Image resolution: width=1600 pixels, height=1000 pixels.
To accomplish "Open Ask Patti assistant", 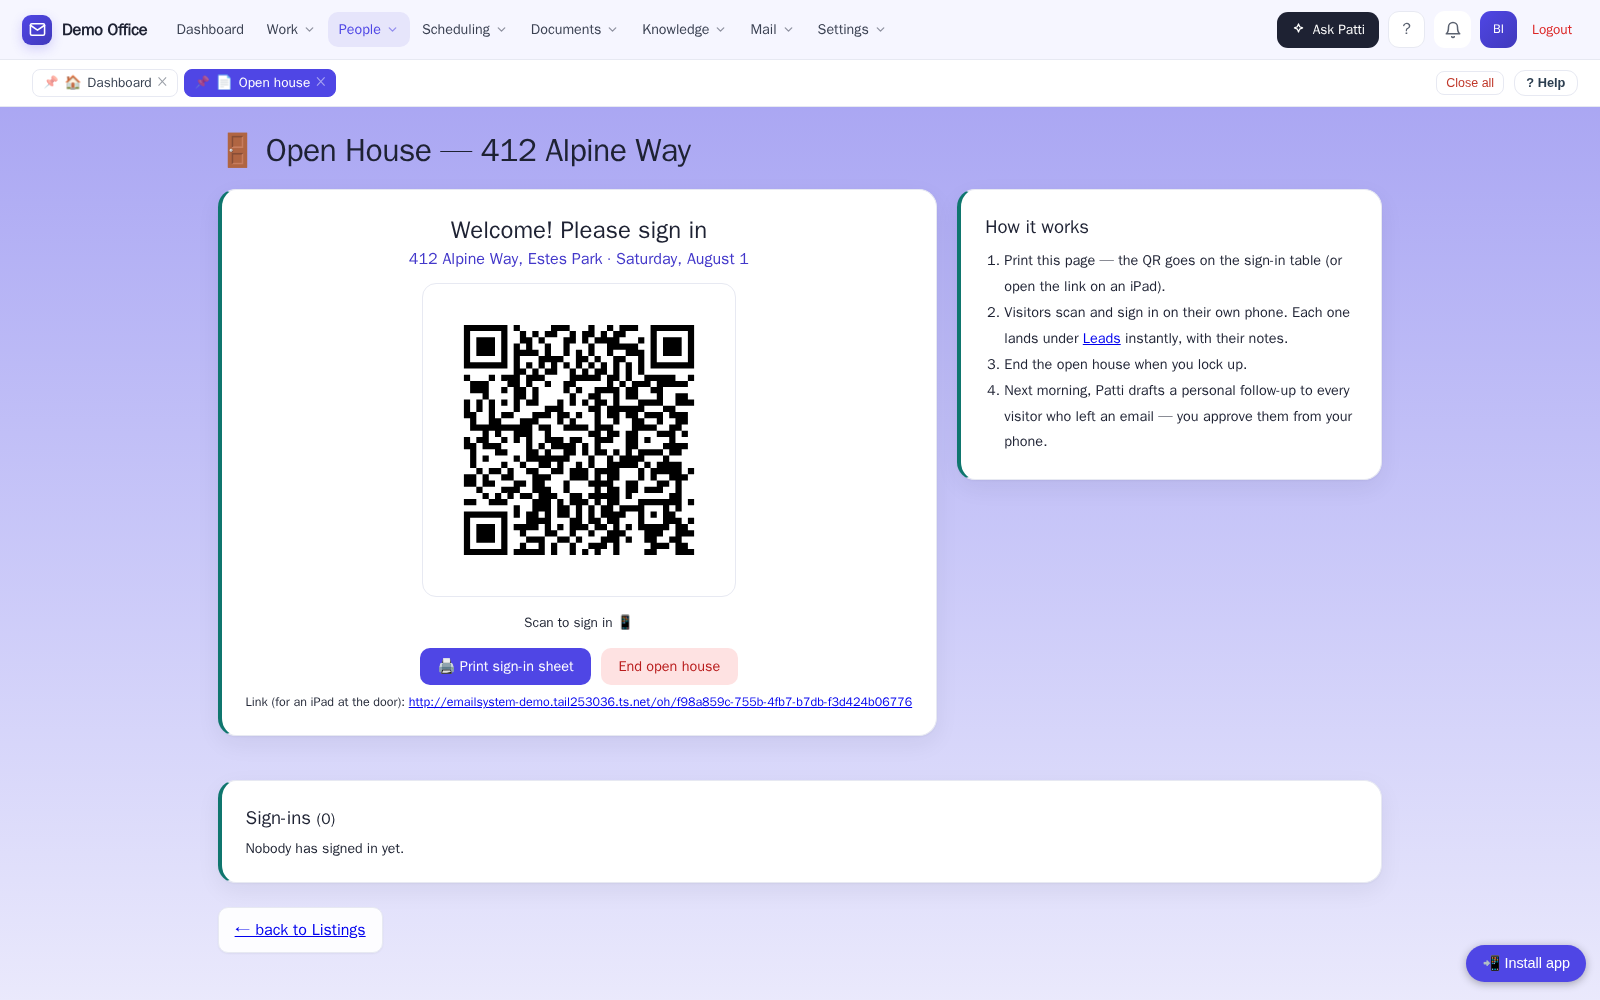I will [1327, 30].
